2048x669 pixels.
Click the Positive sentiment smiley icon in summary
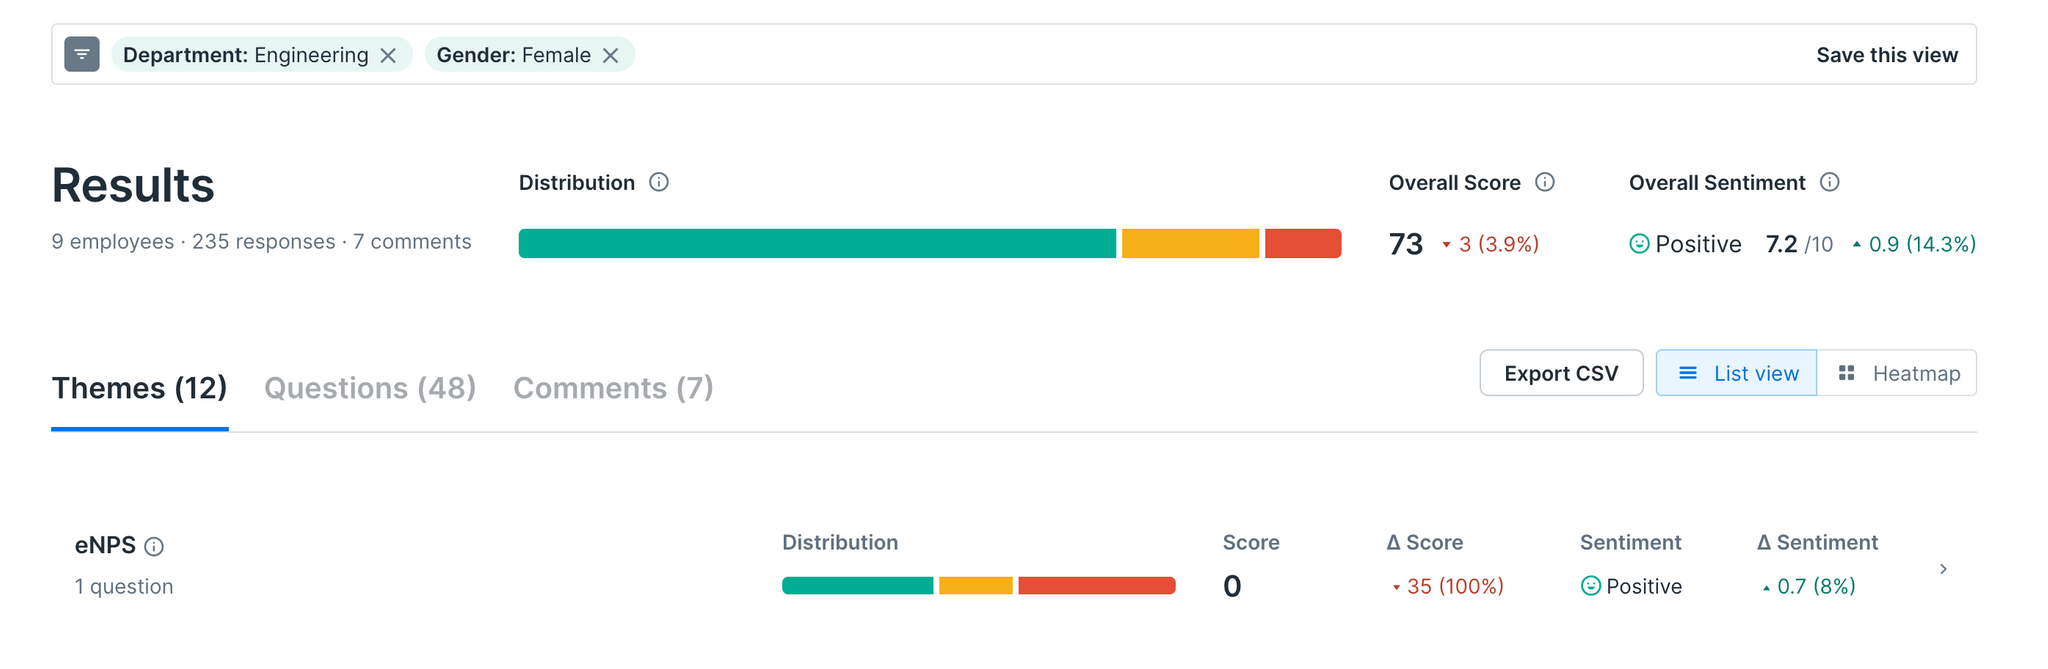click(1639, 244)
